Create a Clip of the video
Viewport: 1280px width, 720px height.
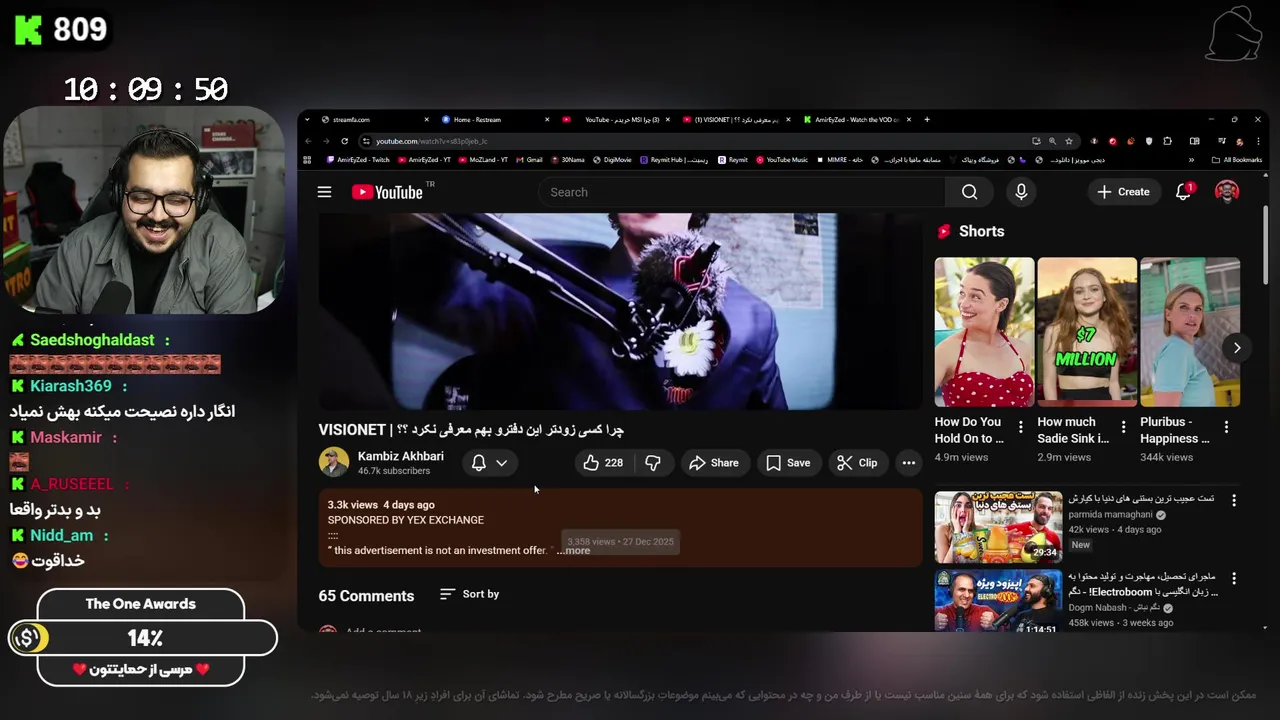[x=857, y=463]
